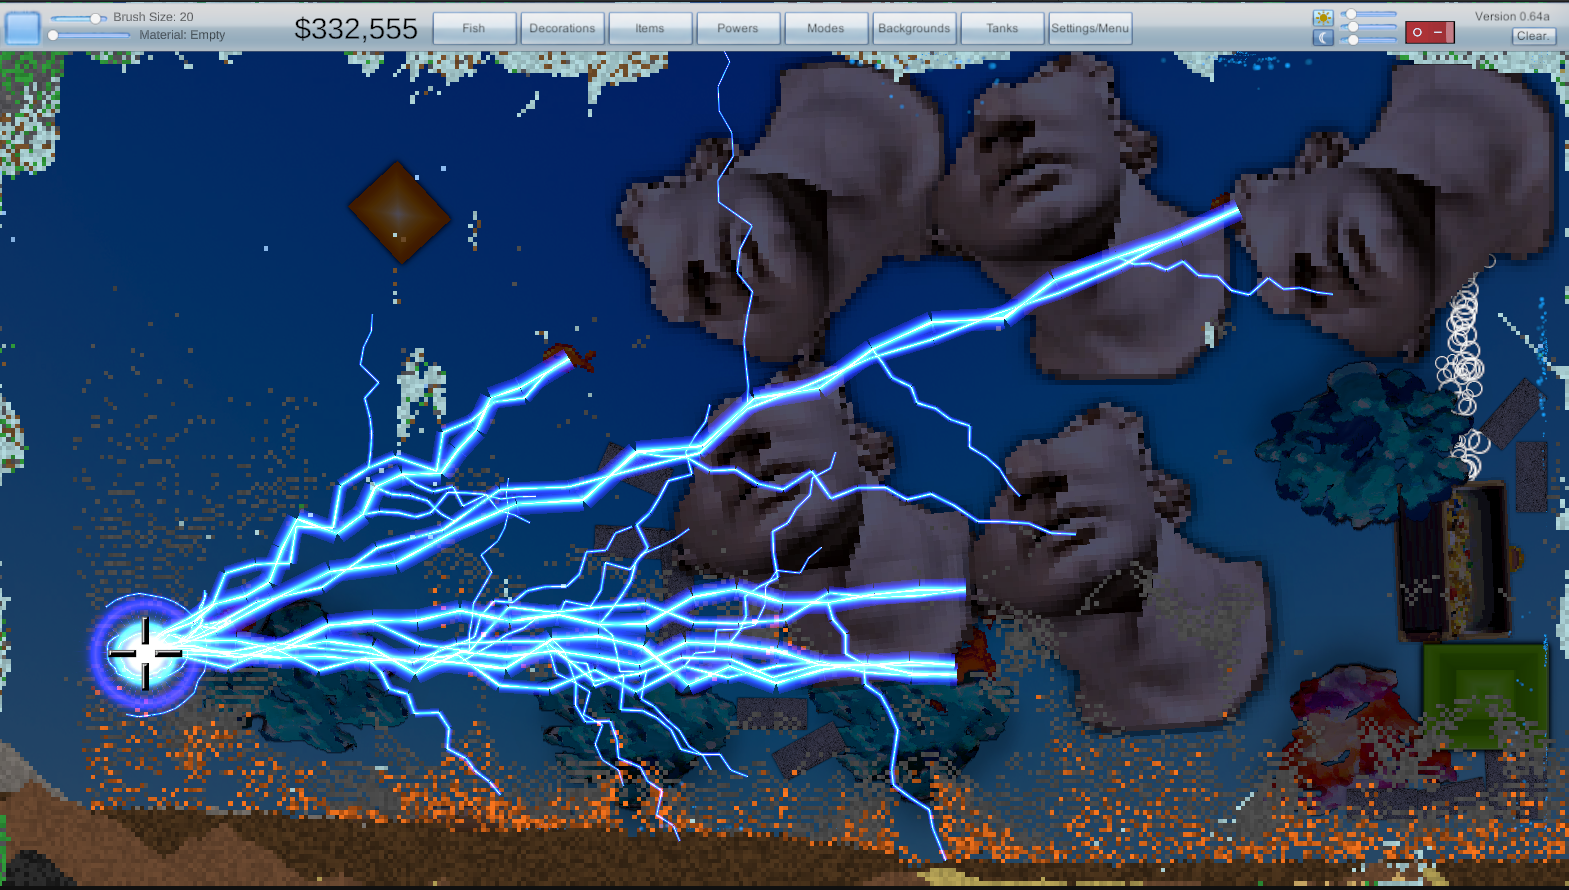The width and height of the screenshot is (1569, 890).
Task: Open Settings/Menu
Action: pos(1090,28)
